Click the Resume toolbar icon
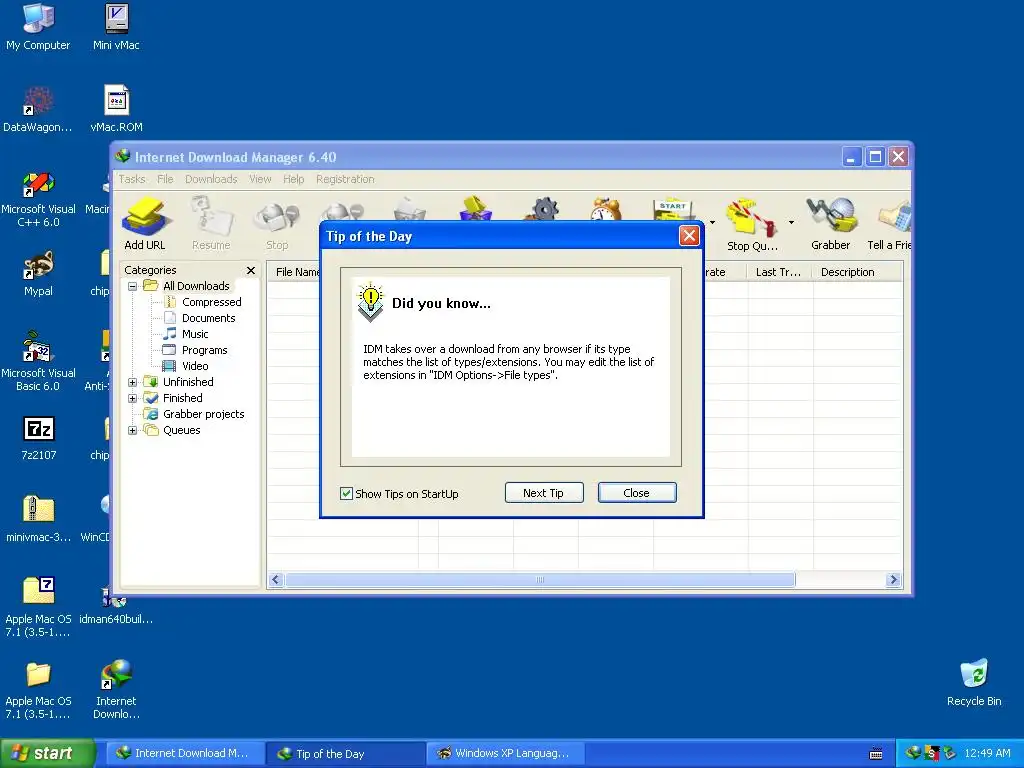1024x768 pixels. (211, 224)
